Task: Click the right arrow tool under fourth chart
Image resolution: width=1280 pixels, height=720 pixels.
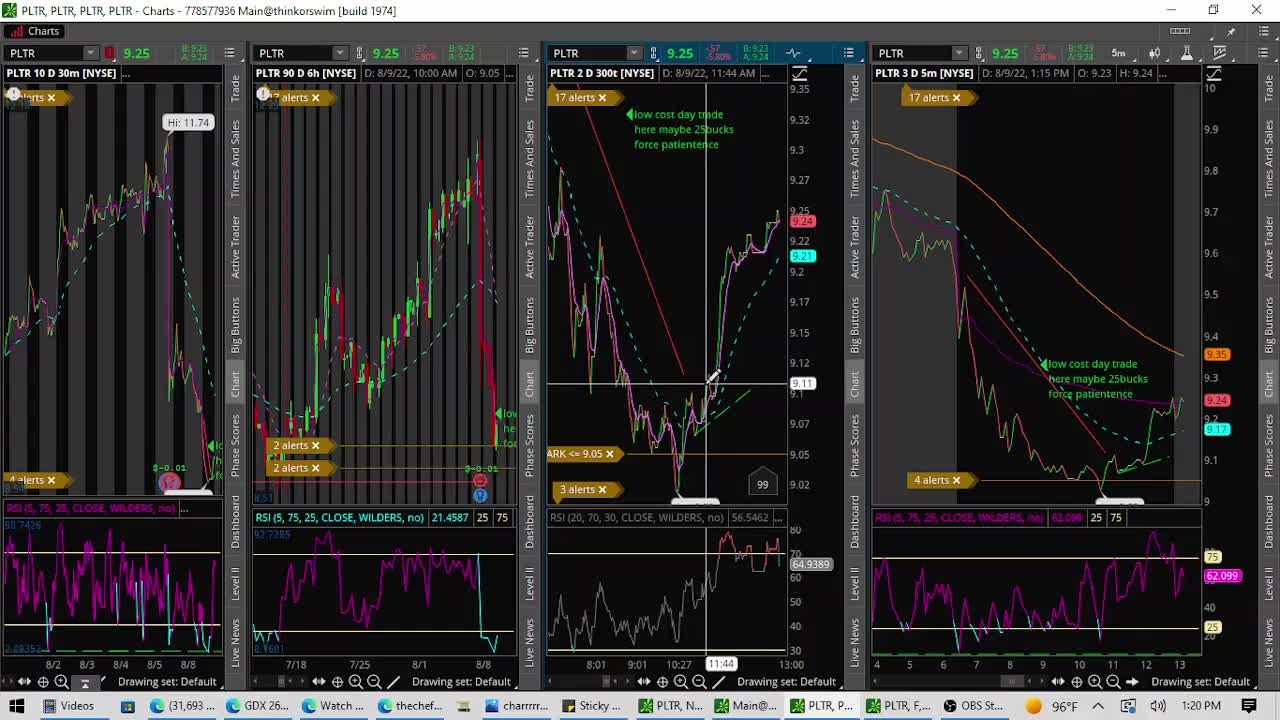Action: (1132, 682)
